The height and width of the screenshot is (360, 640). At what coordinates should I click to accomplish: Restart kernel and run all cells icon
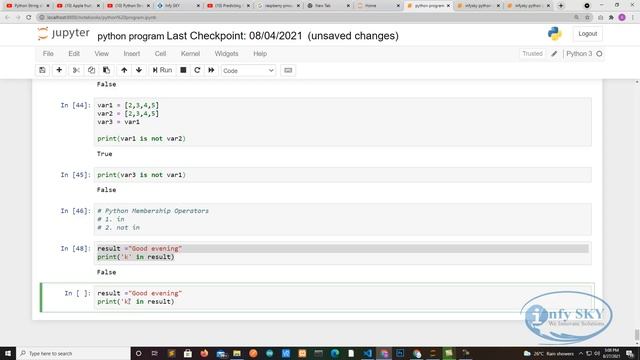coord(211,70)
